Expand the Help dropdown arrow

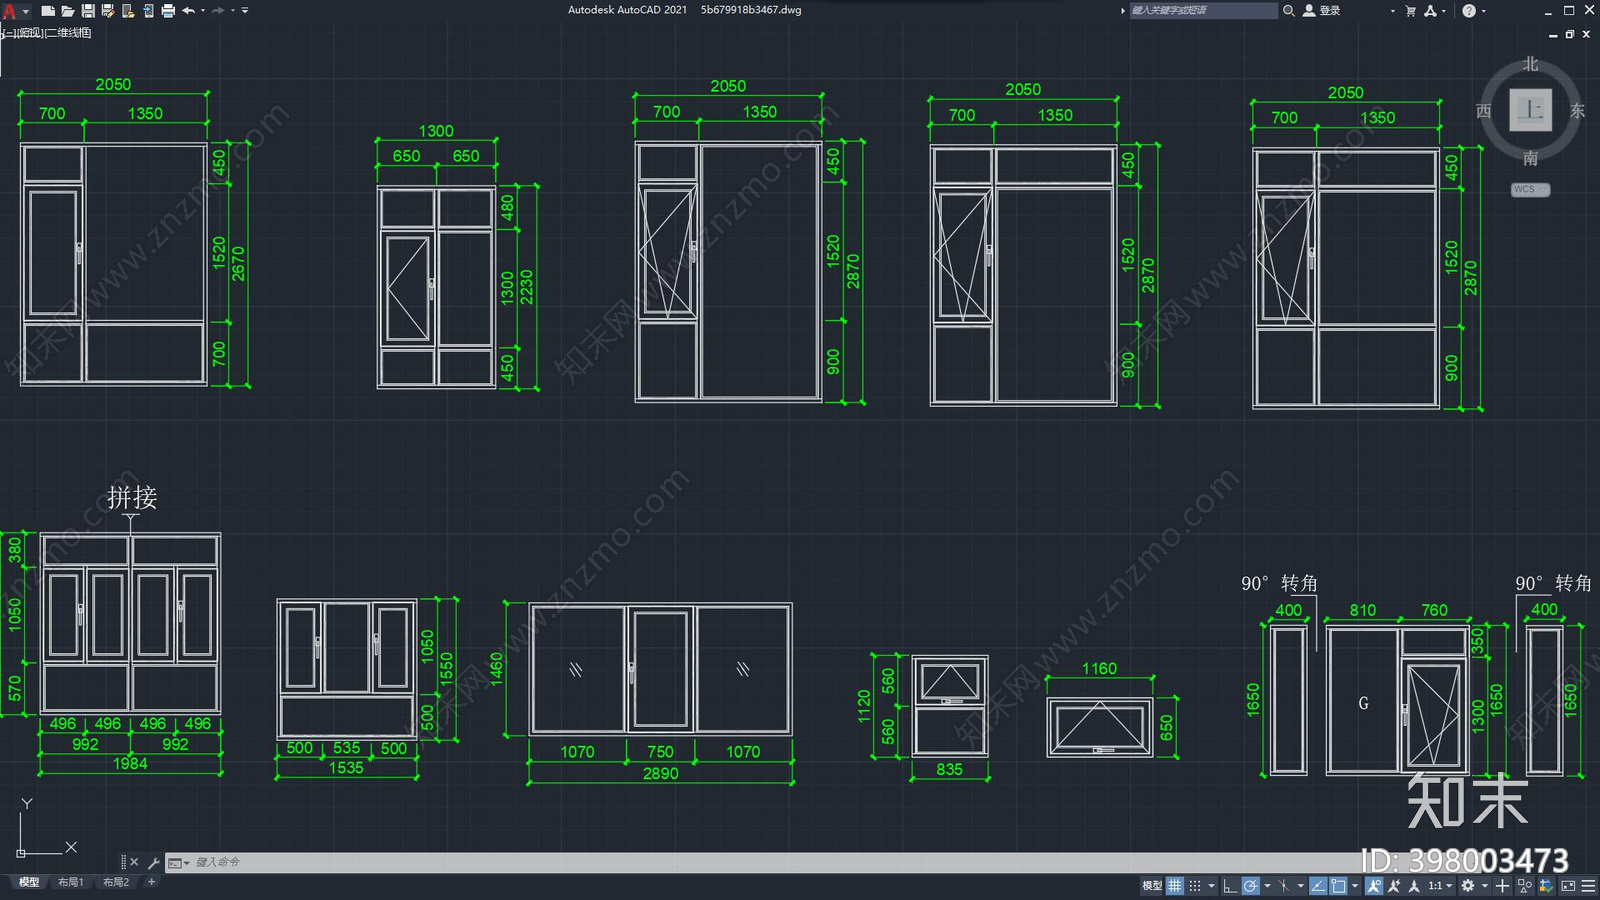[1483, 11]
